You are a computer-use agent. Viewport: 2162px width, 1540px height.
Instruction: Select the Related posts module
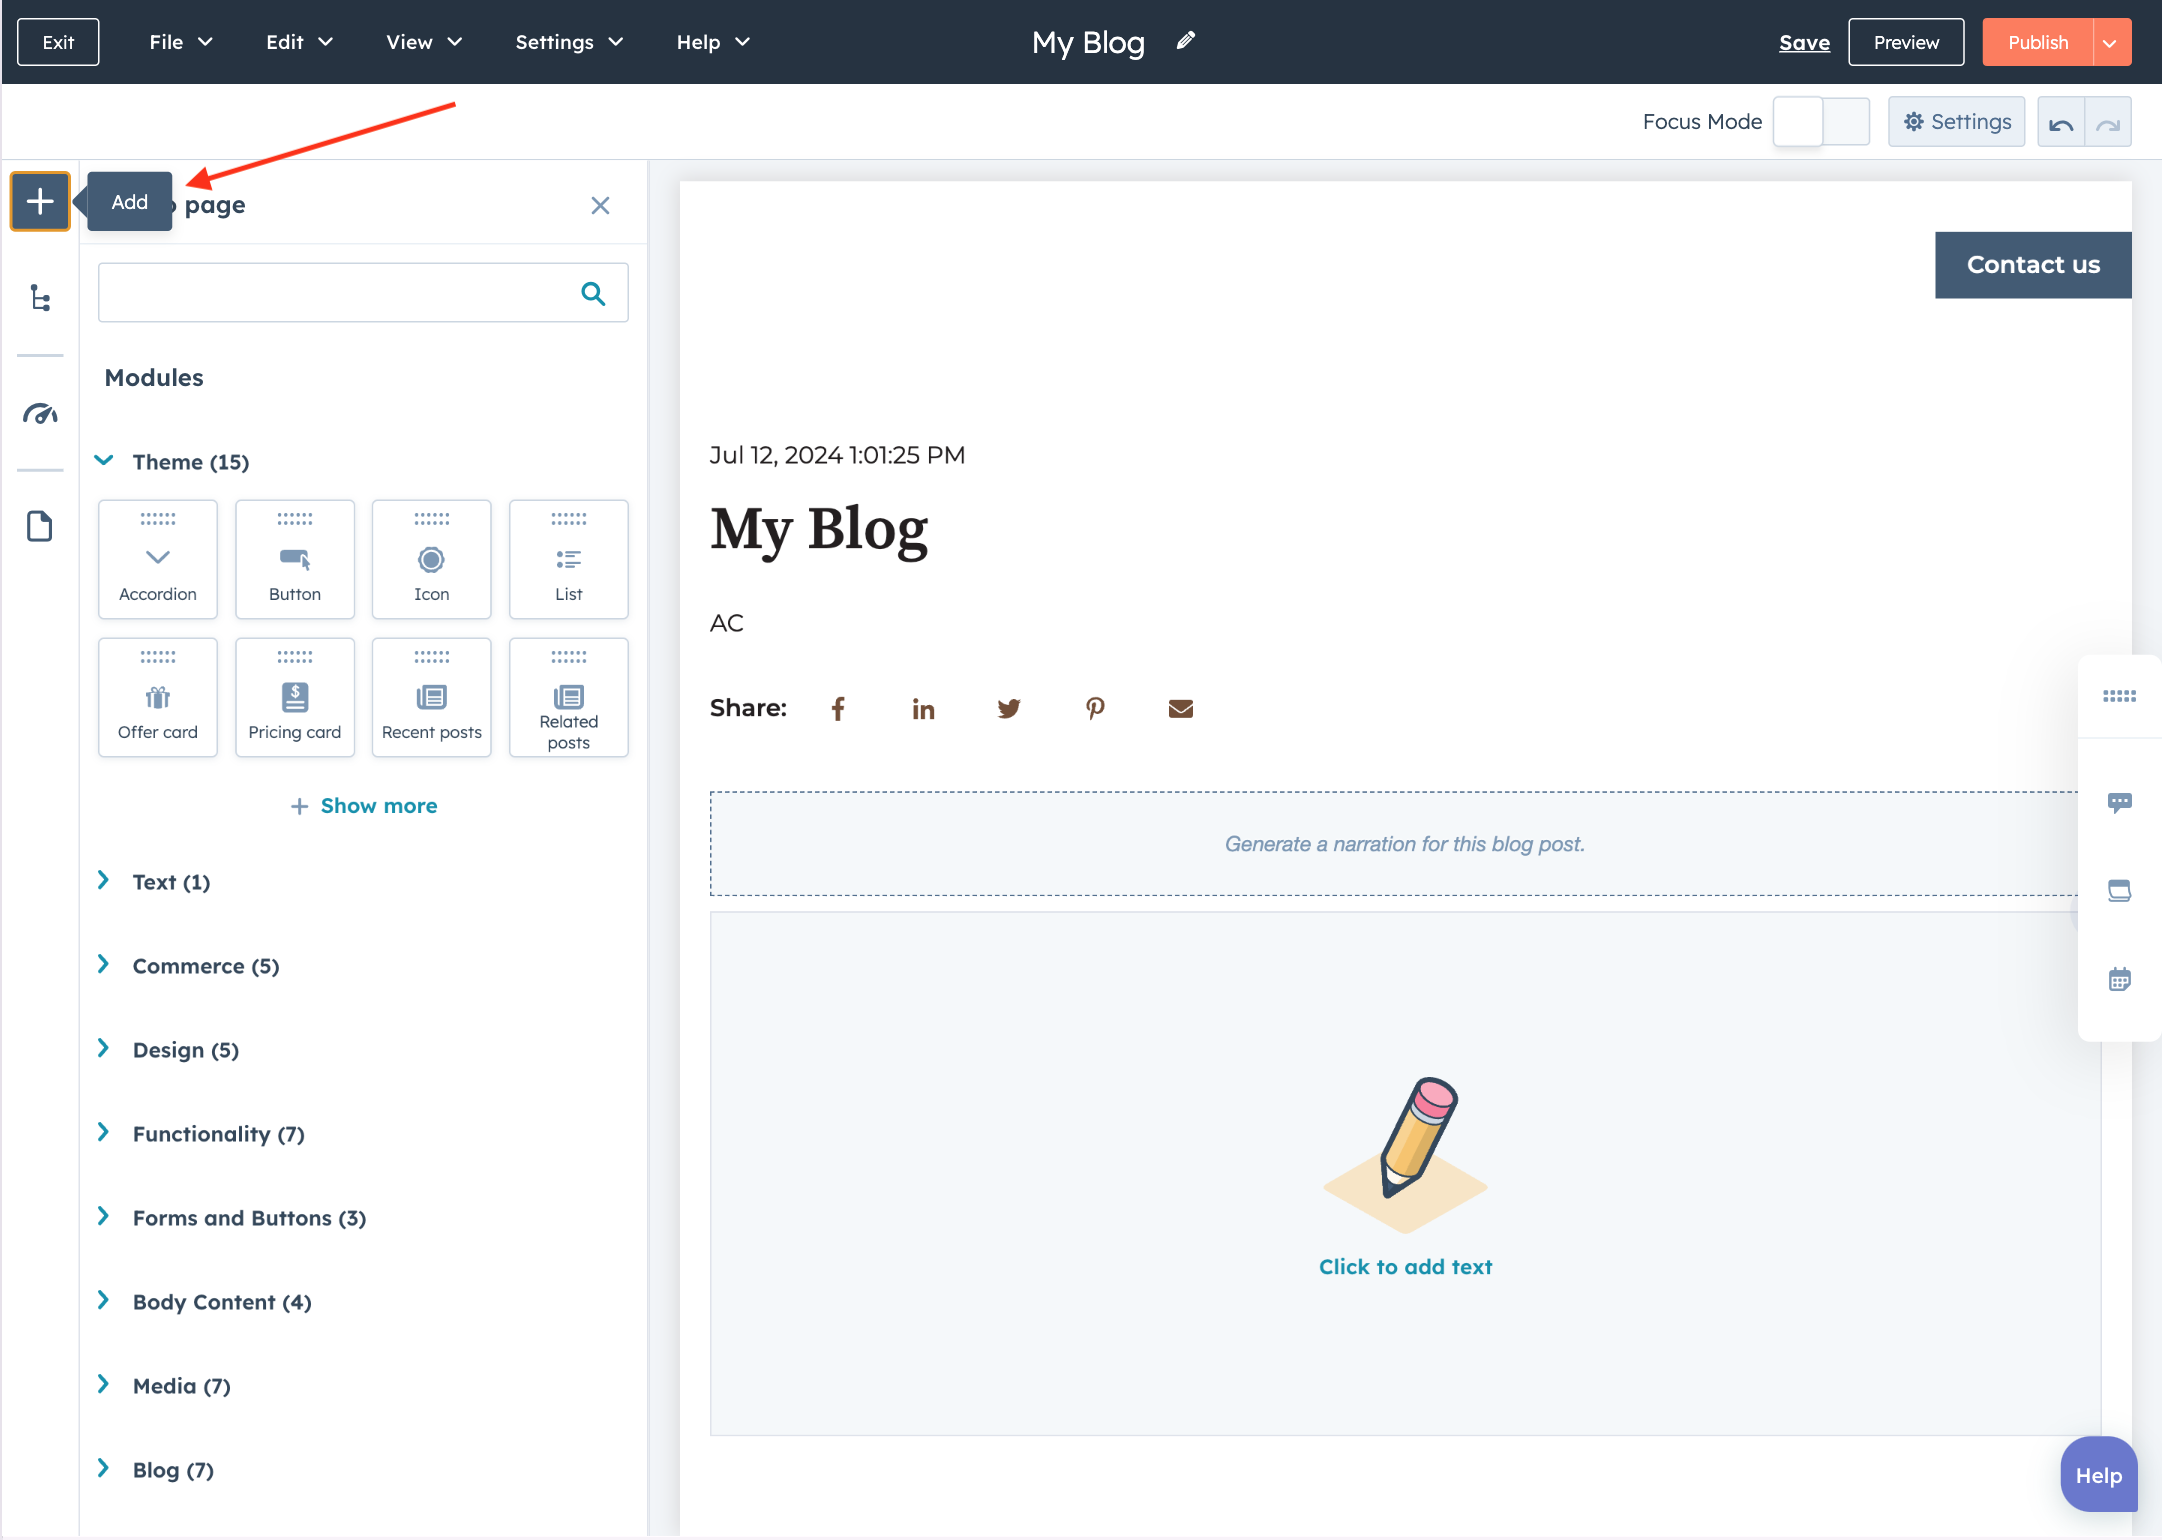click(x=569, y=697)
